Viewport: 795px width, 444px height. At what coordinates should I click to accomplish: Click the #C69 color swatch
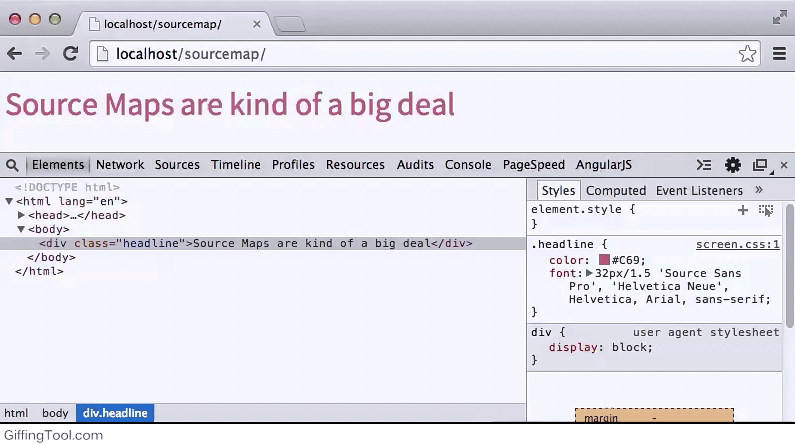coord(604,260)
